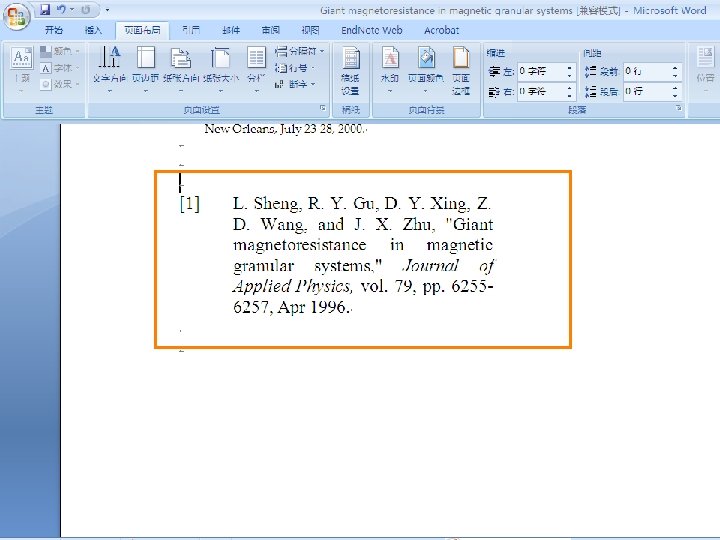
Task: Click the Redo icon in quick access toolbar
Action: pyautogui.click(x=85, y=9)
